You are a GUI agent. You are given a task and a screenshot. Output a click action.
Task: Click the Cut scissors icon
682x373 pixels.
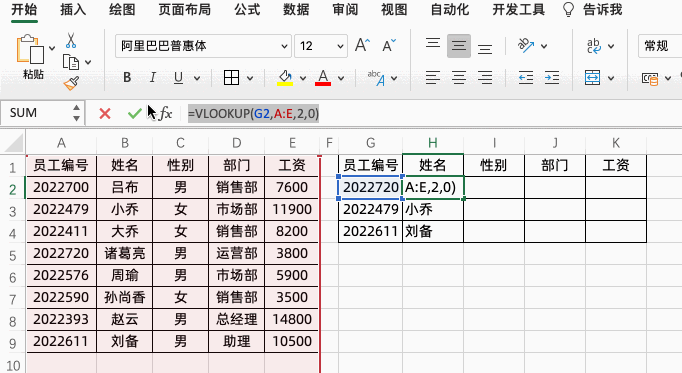tap(71, 40)
